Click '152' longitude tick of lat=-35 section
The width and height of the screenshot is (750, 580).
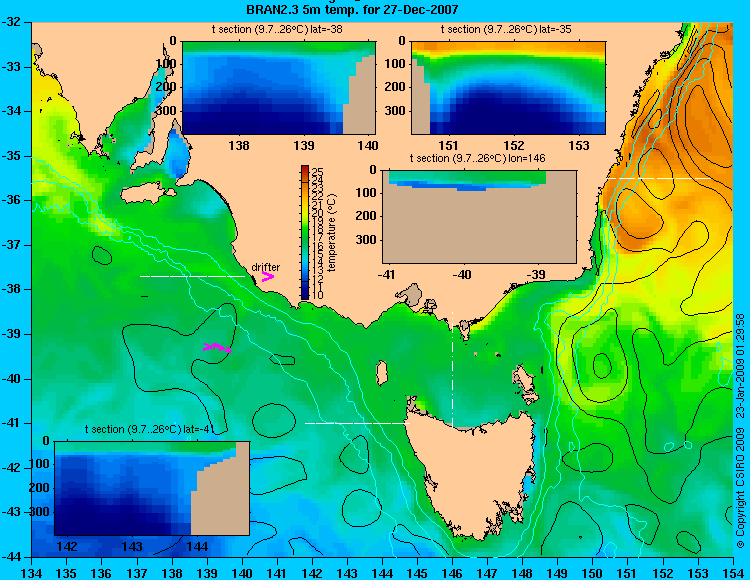[x=514, y=145]
